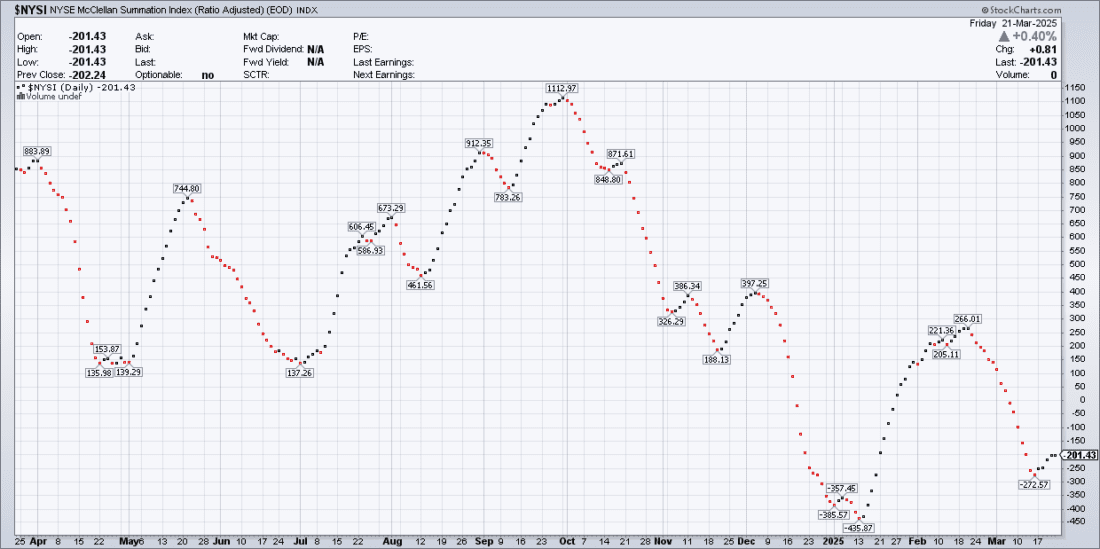The height and width of the screenshot is (549, 1100).
Task: Click the 266.01 February high label
Action: [967, 319]
